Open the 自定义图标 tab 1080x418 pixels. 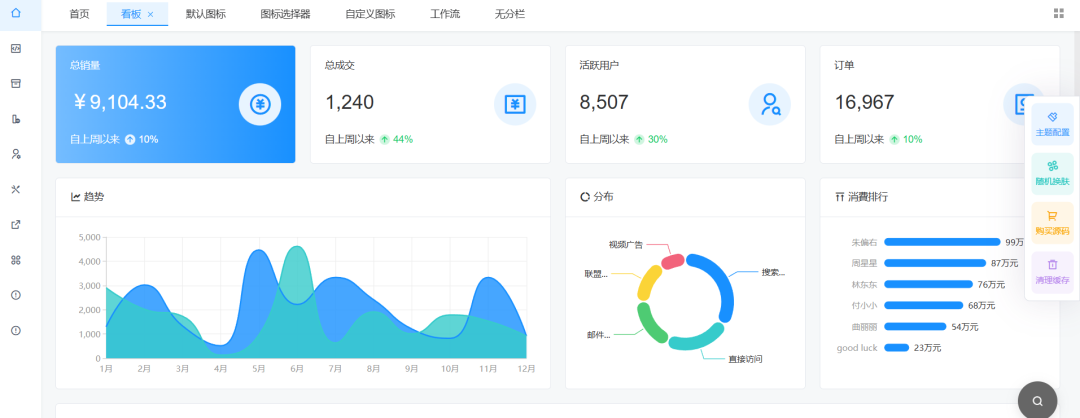[370, 14]
